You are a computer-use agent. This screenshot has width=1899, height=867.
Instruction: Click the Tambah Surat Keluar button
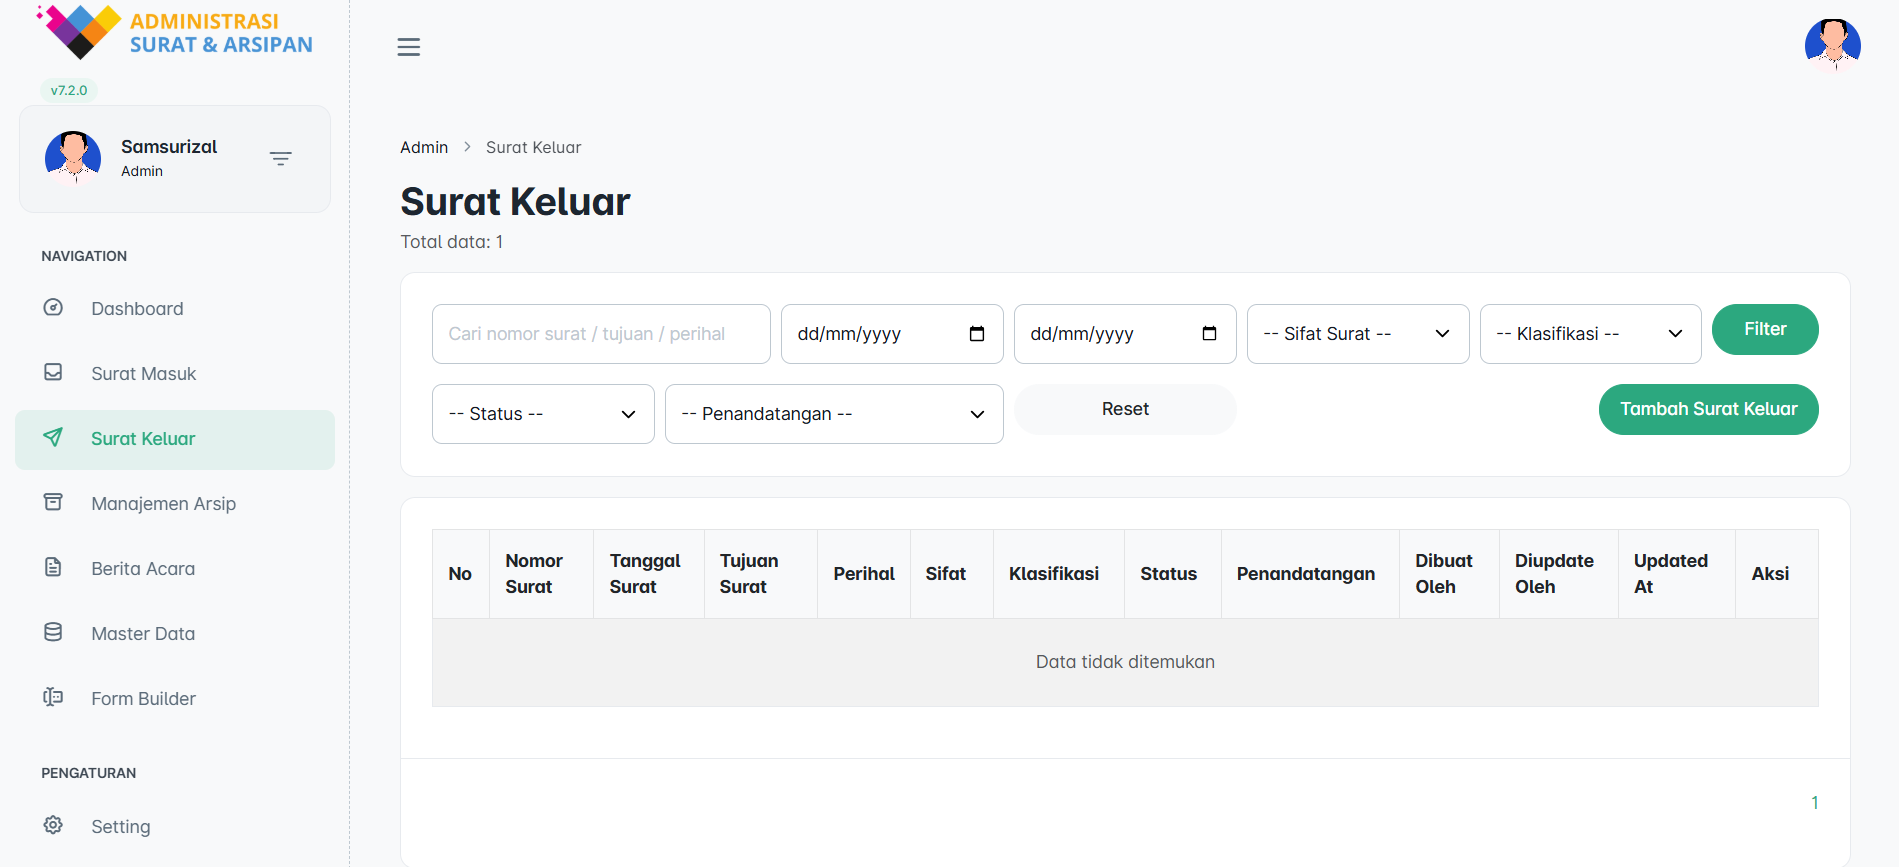pyautogui.click(x=1707, y=409)
